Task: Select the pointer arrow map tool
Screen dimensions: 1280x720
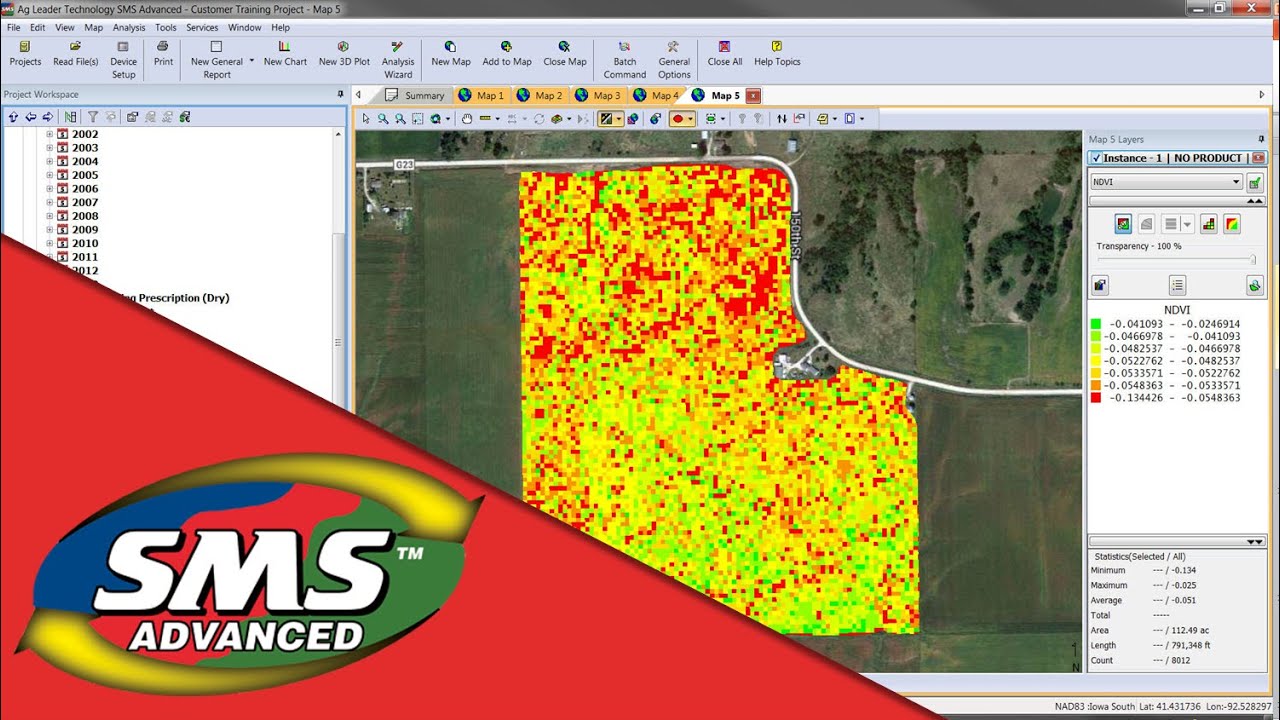Action: coord(366,118)
